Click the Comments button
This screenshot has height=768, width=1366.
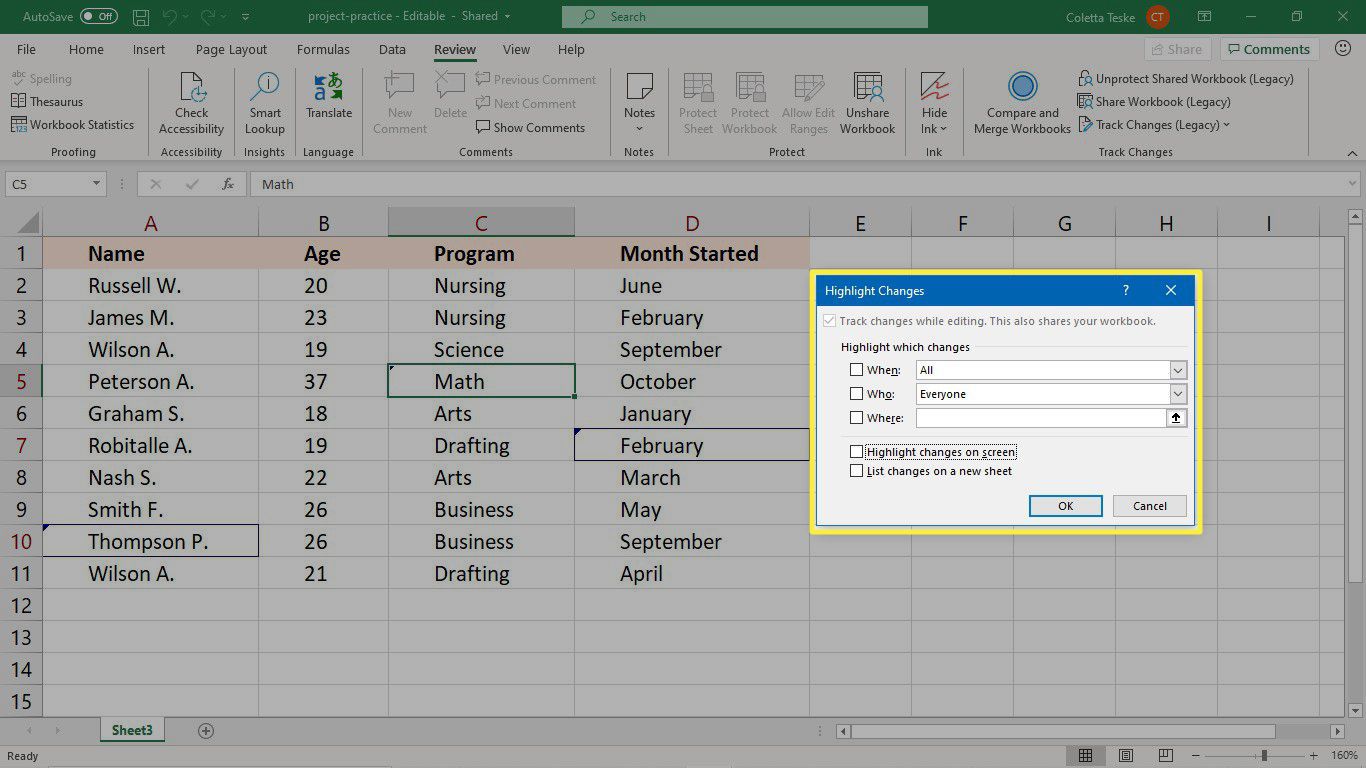1268,49
